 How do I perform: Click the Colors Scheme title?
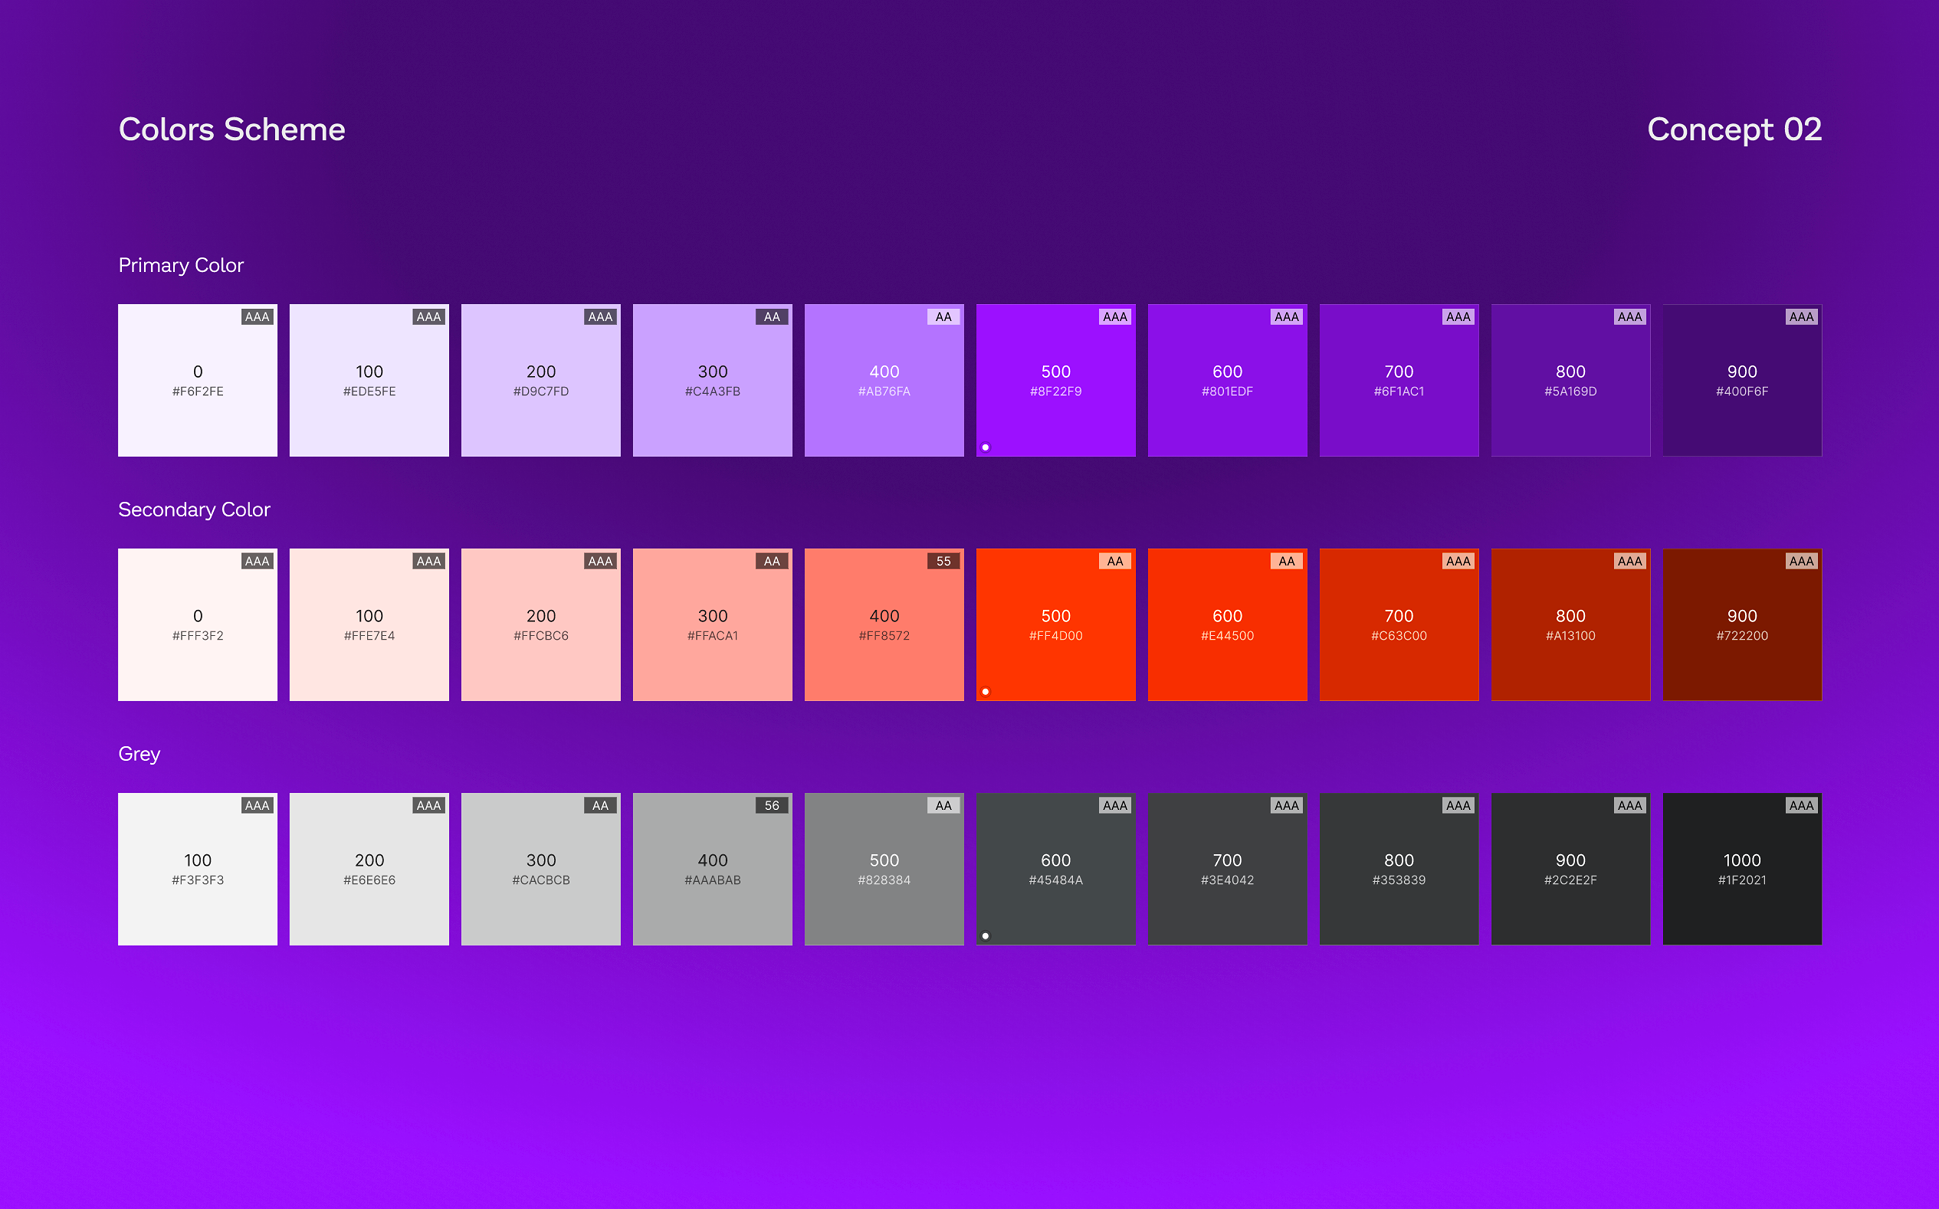tap(231, 129)
